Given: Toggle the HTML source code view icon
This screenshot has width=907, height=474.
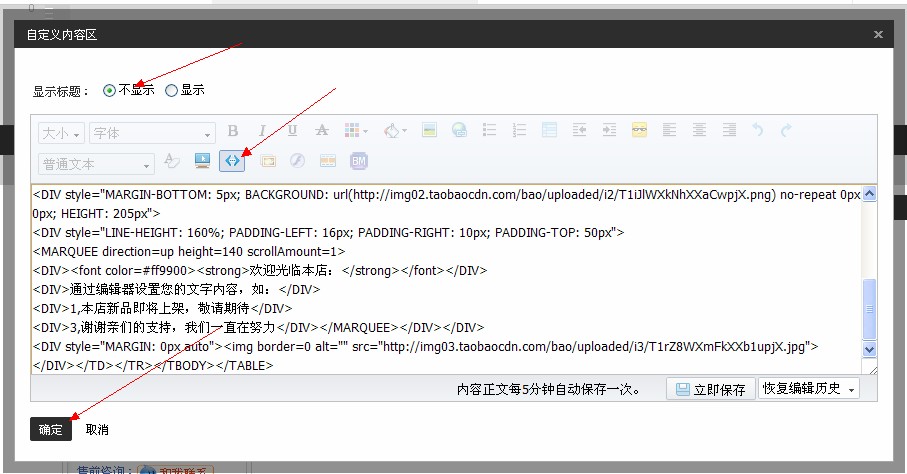Looking at the screenshot, I should click(x=232, y=160).
